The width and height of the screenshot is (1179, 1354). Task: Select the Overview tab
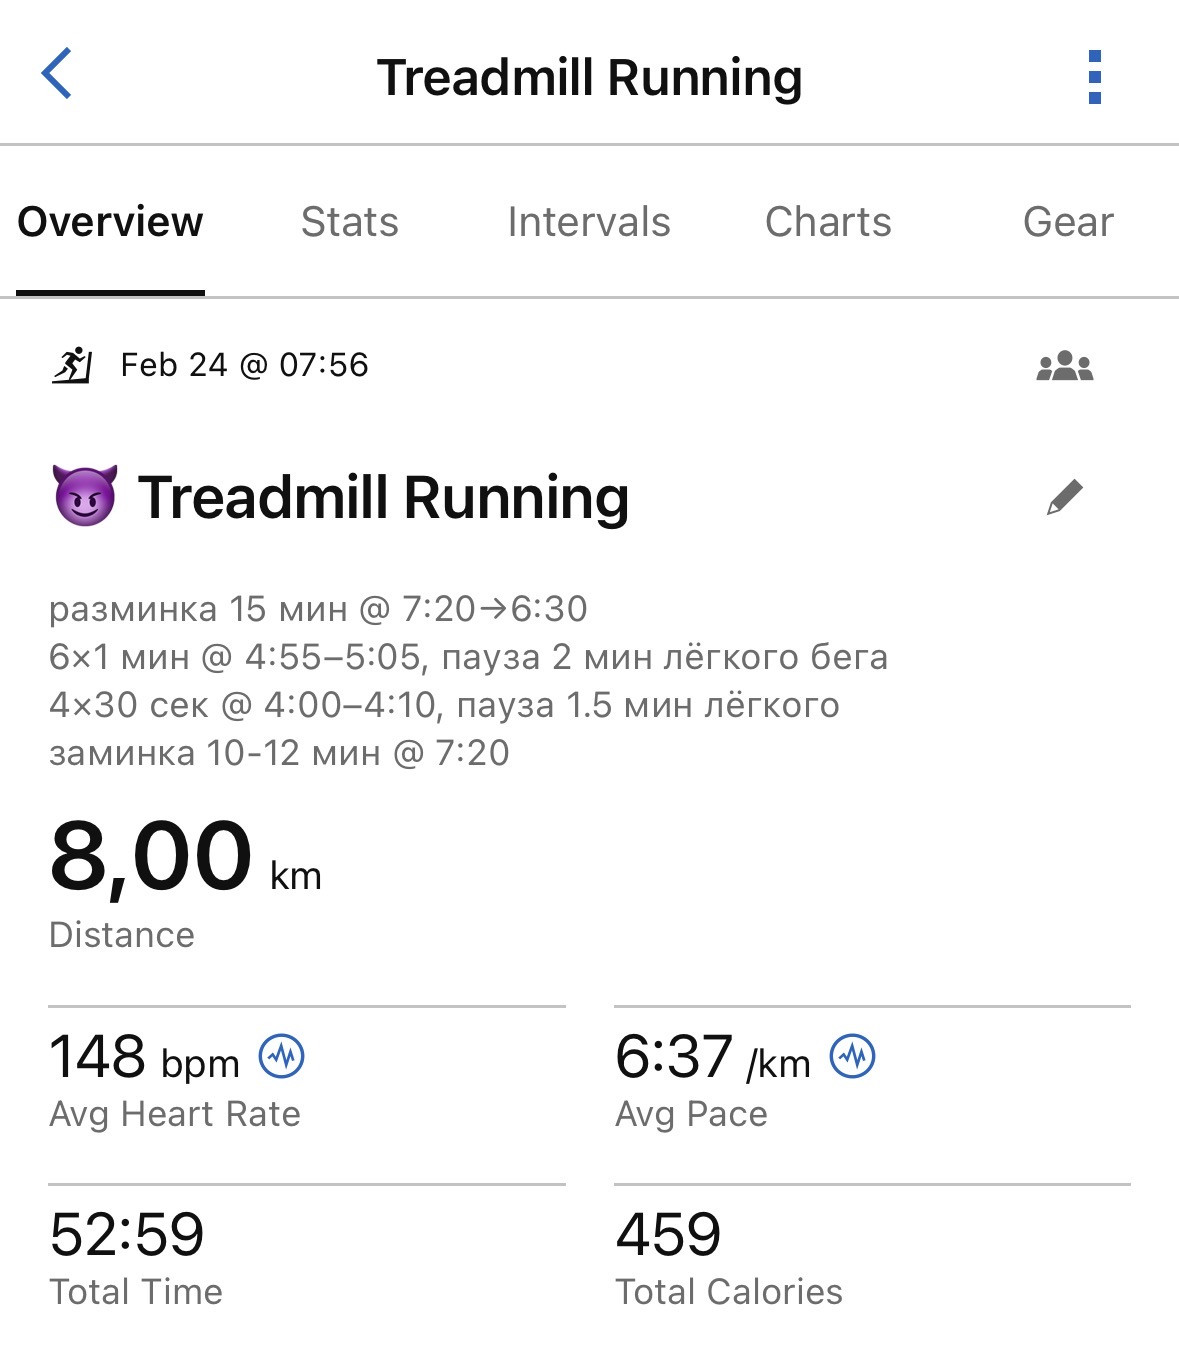tap(110, 221)
